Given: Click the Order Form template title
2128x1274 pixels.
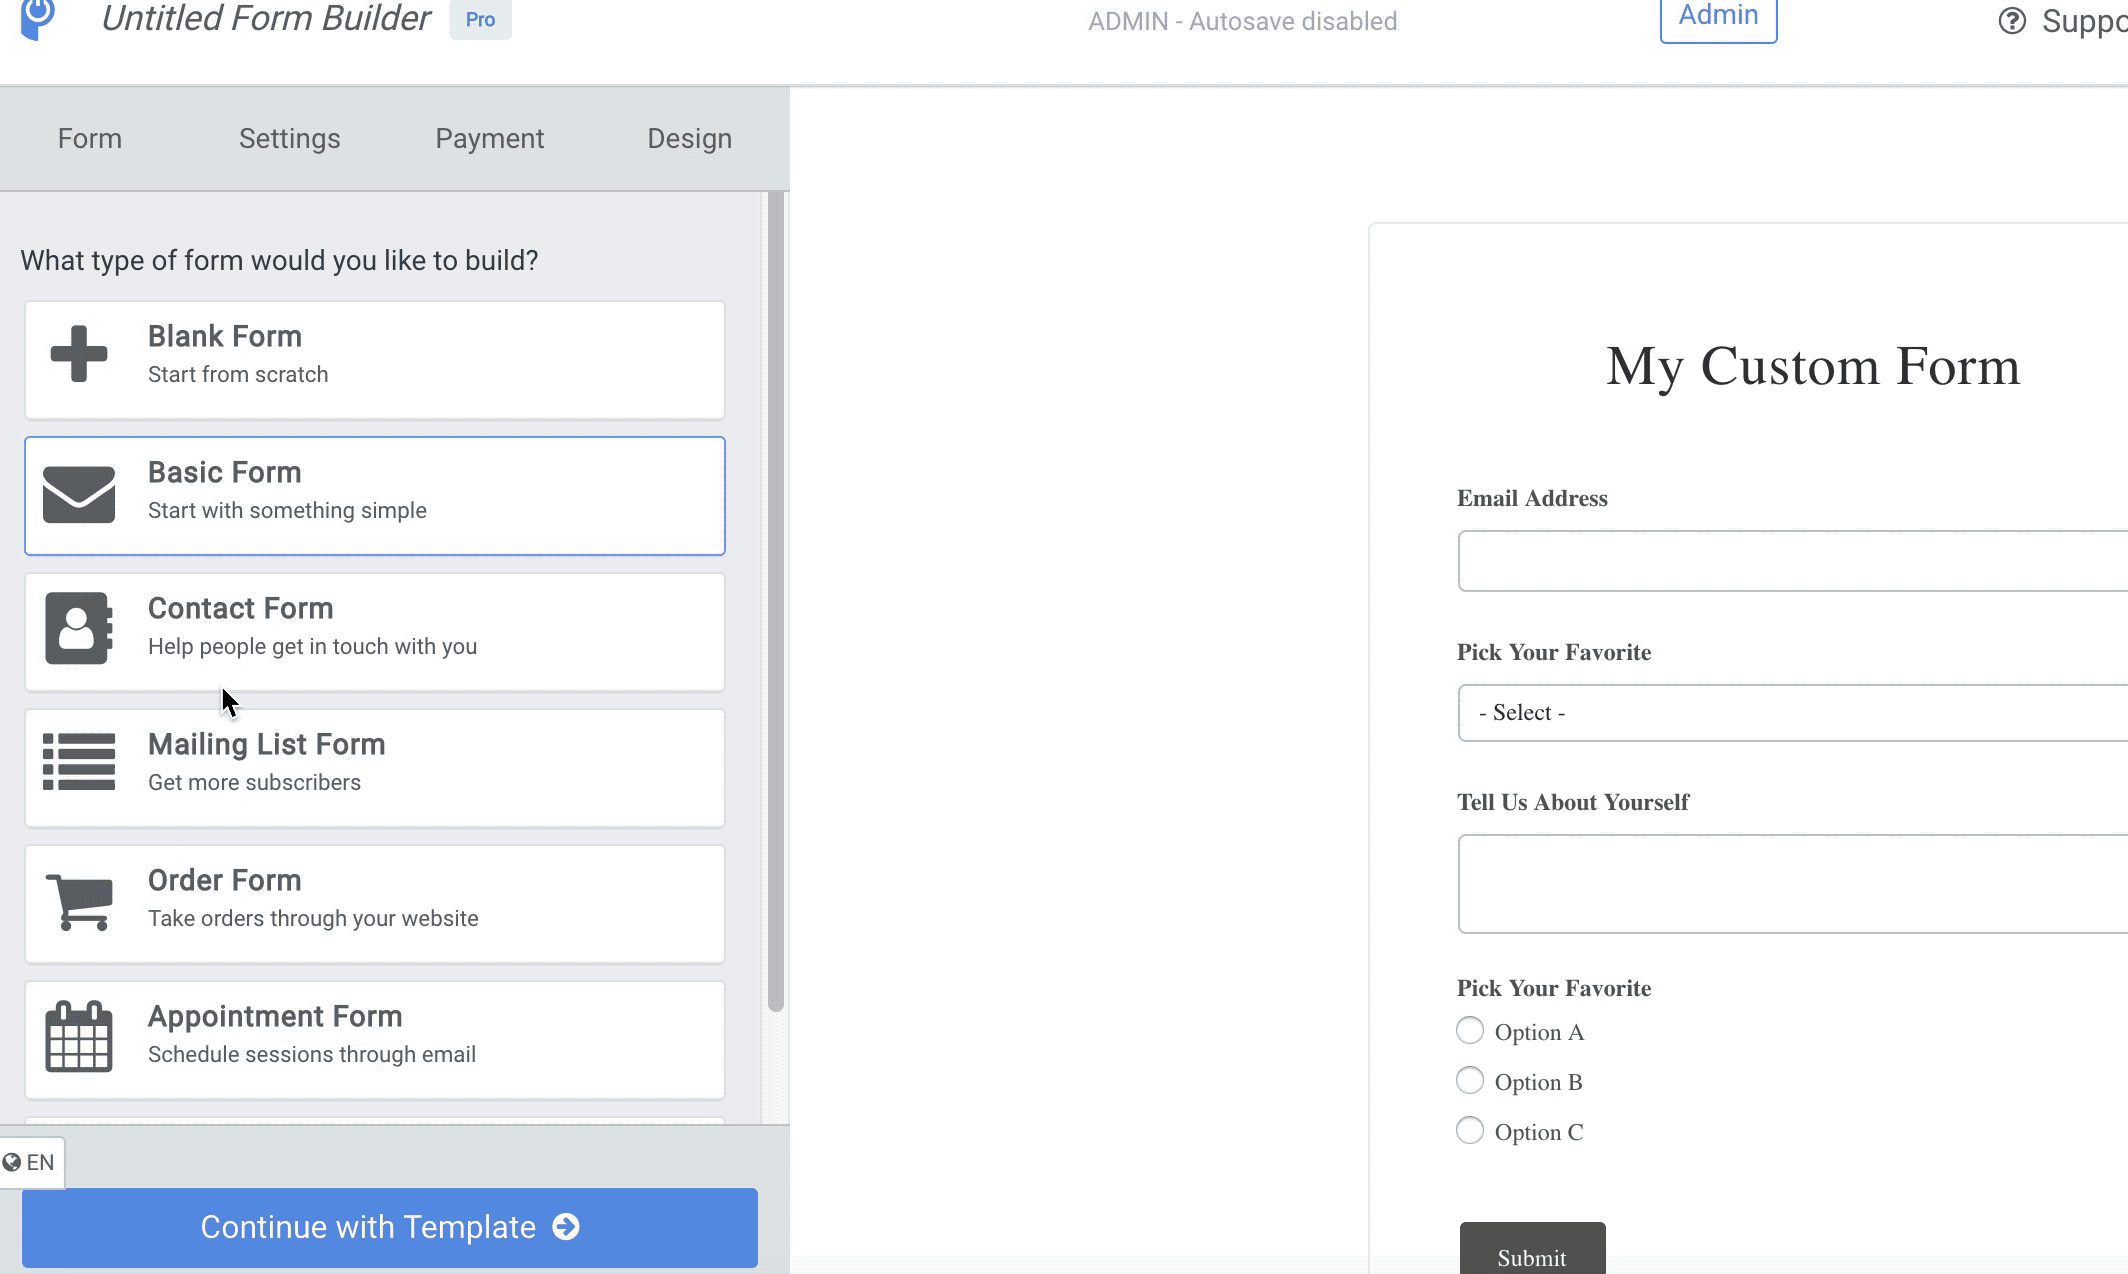Looking at the screenshot, I should [x=225, y=880].
